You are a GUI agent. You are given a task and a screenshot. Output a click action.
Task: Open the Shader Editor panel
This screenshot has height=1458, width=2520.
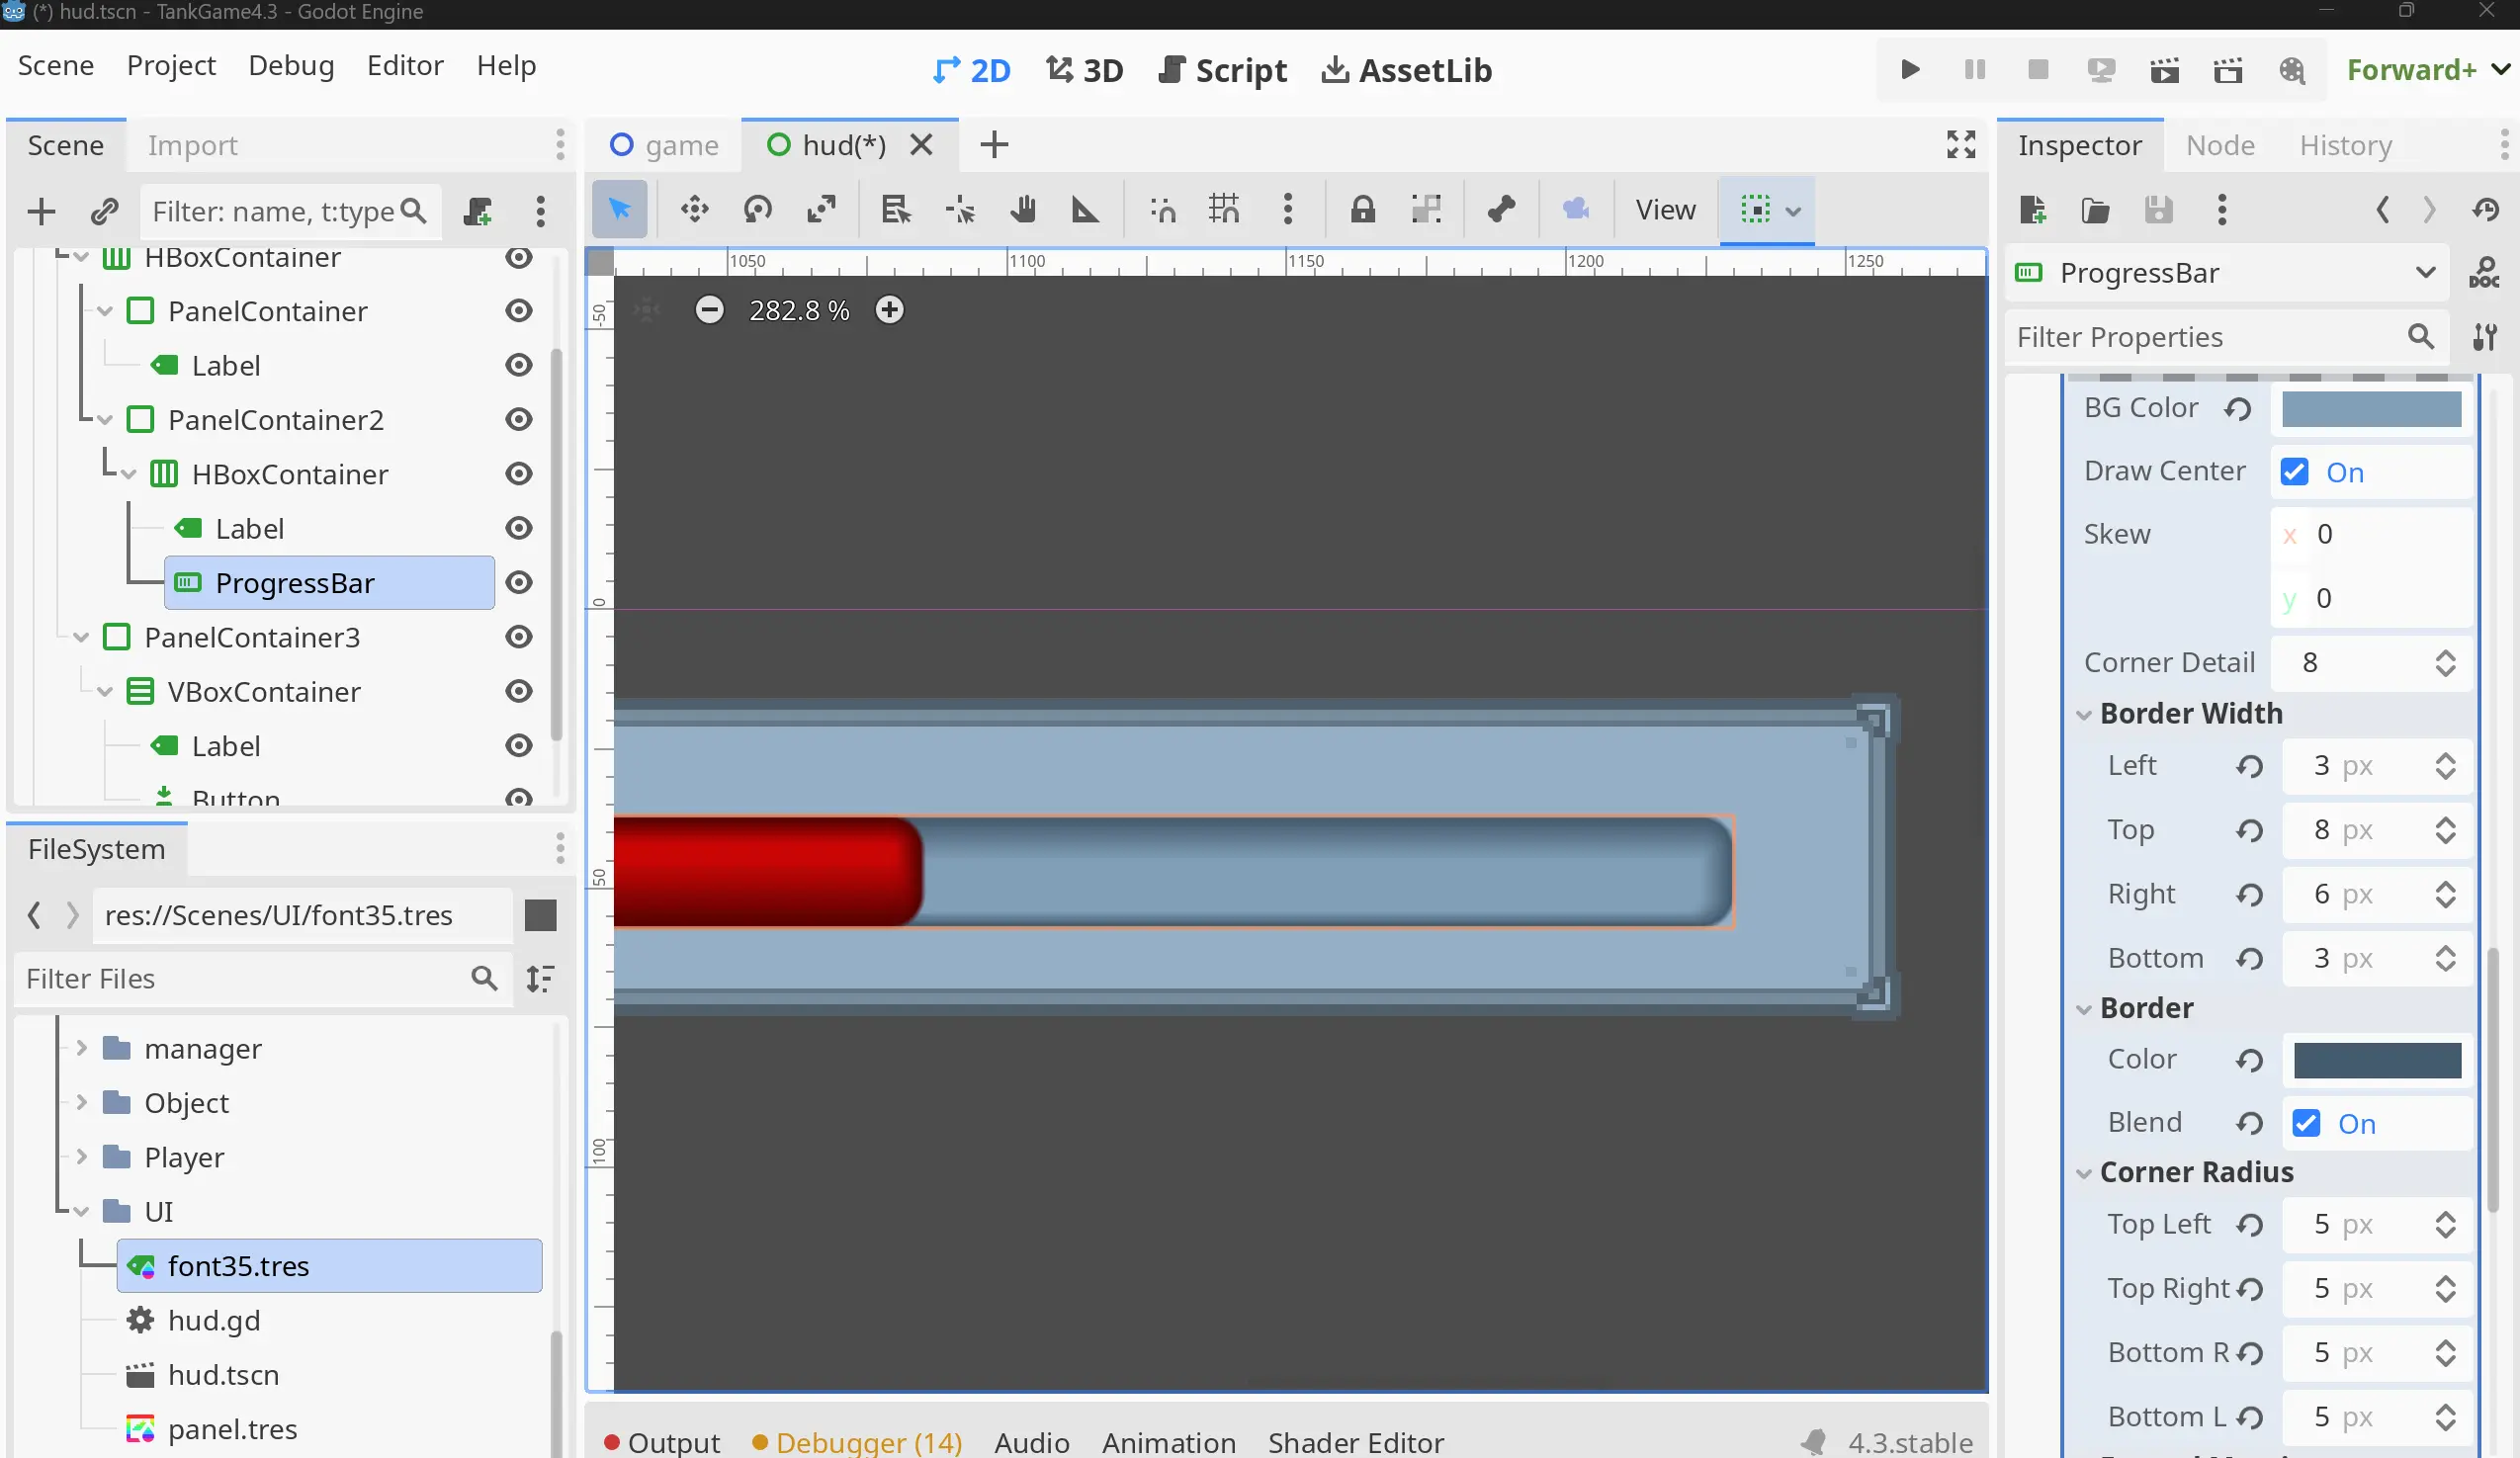tap(1356, 1442)
